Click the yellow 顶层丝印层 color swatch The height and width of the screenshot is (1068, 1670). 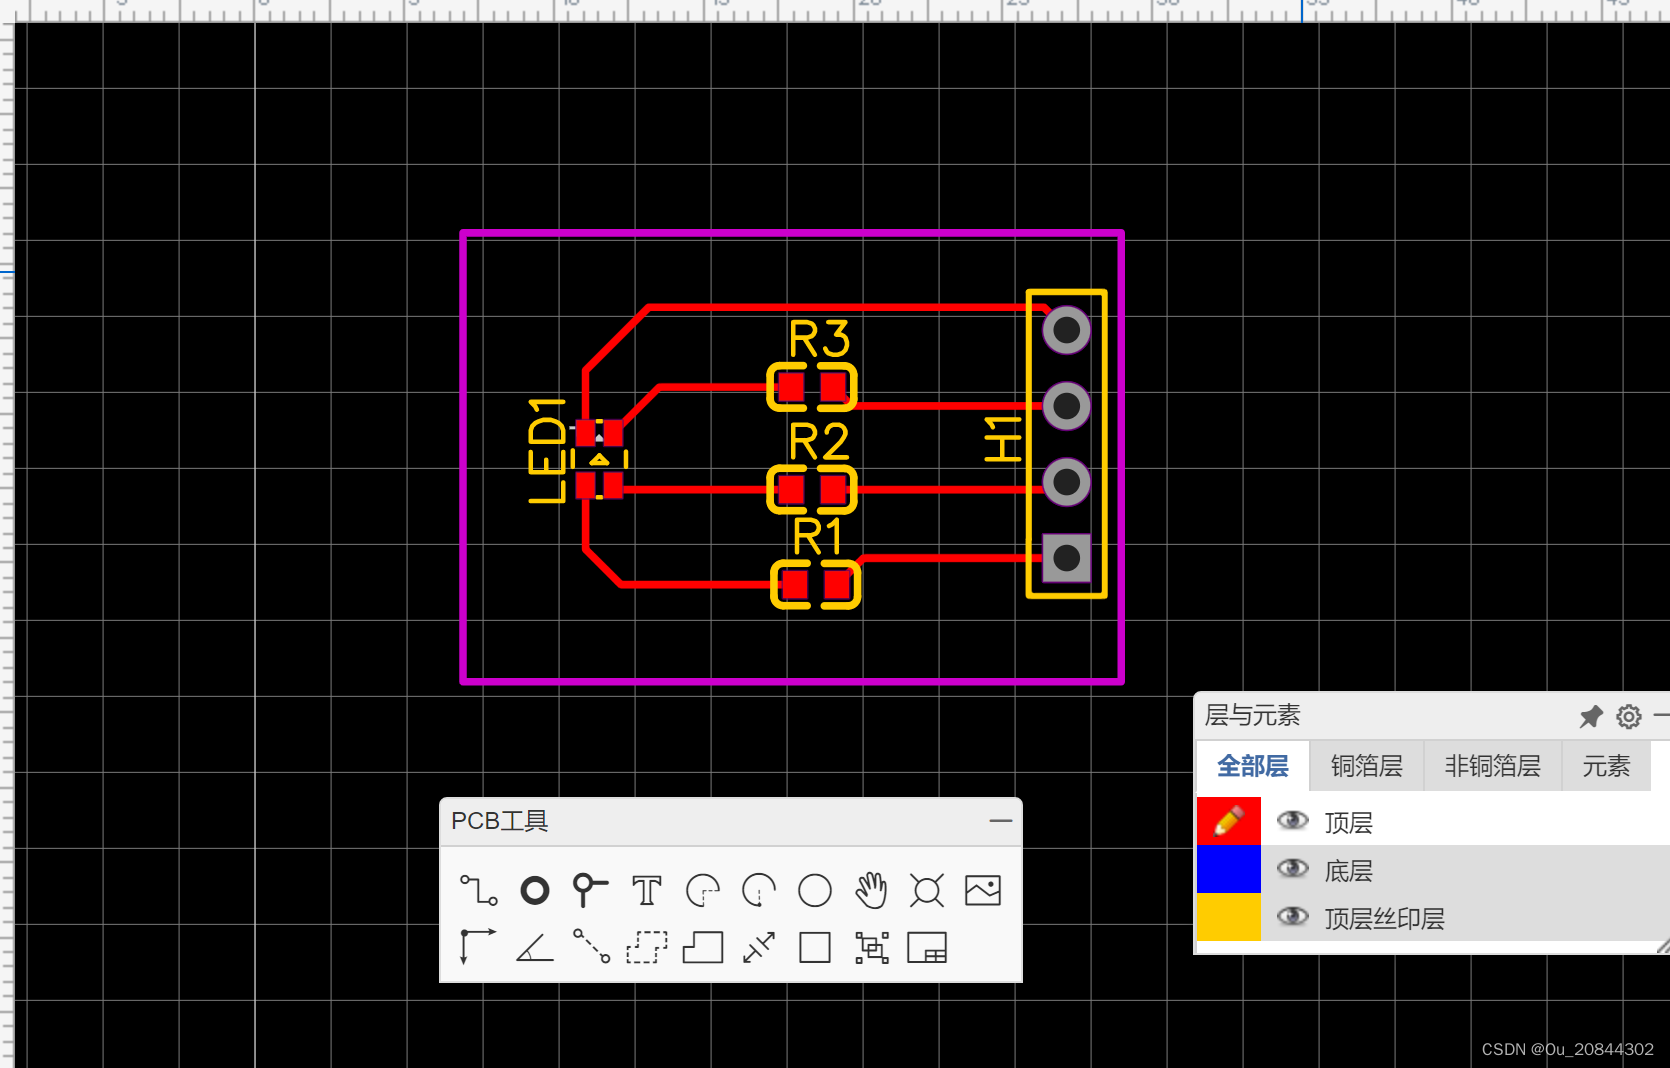tap(1229, 917)
